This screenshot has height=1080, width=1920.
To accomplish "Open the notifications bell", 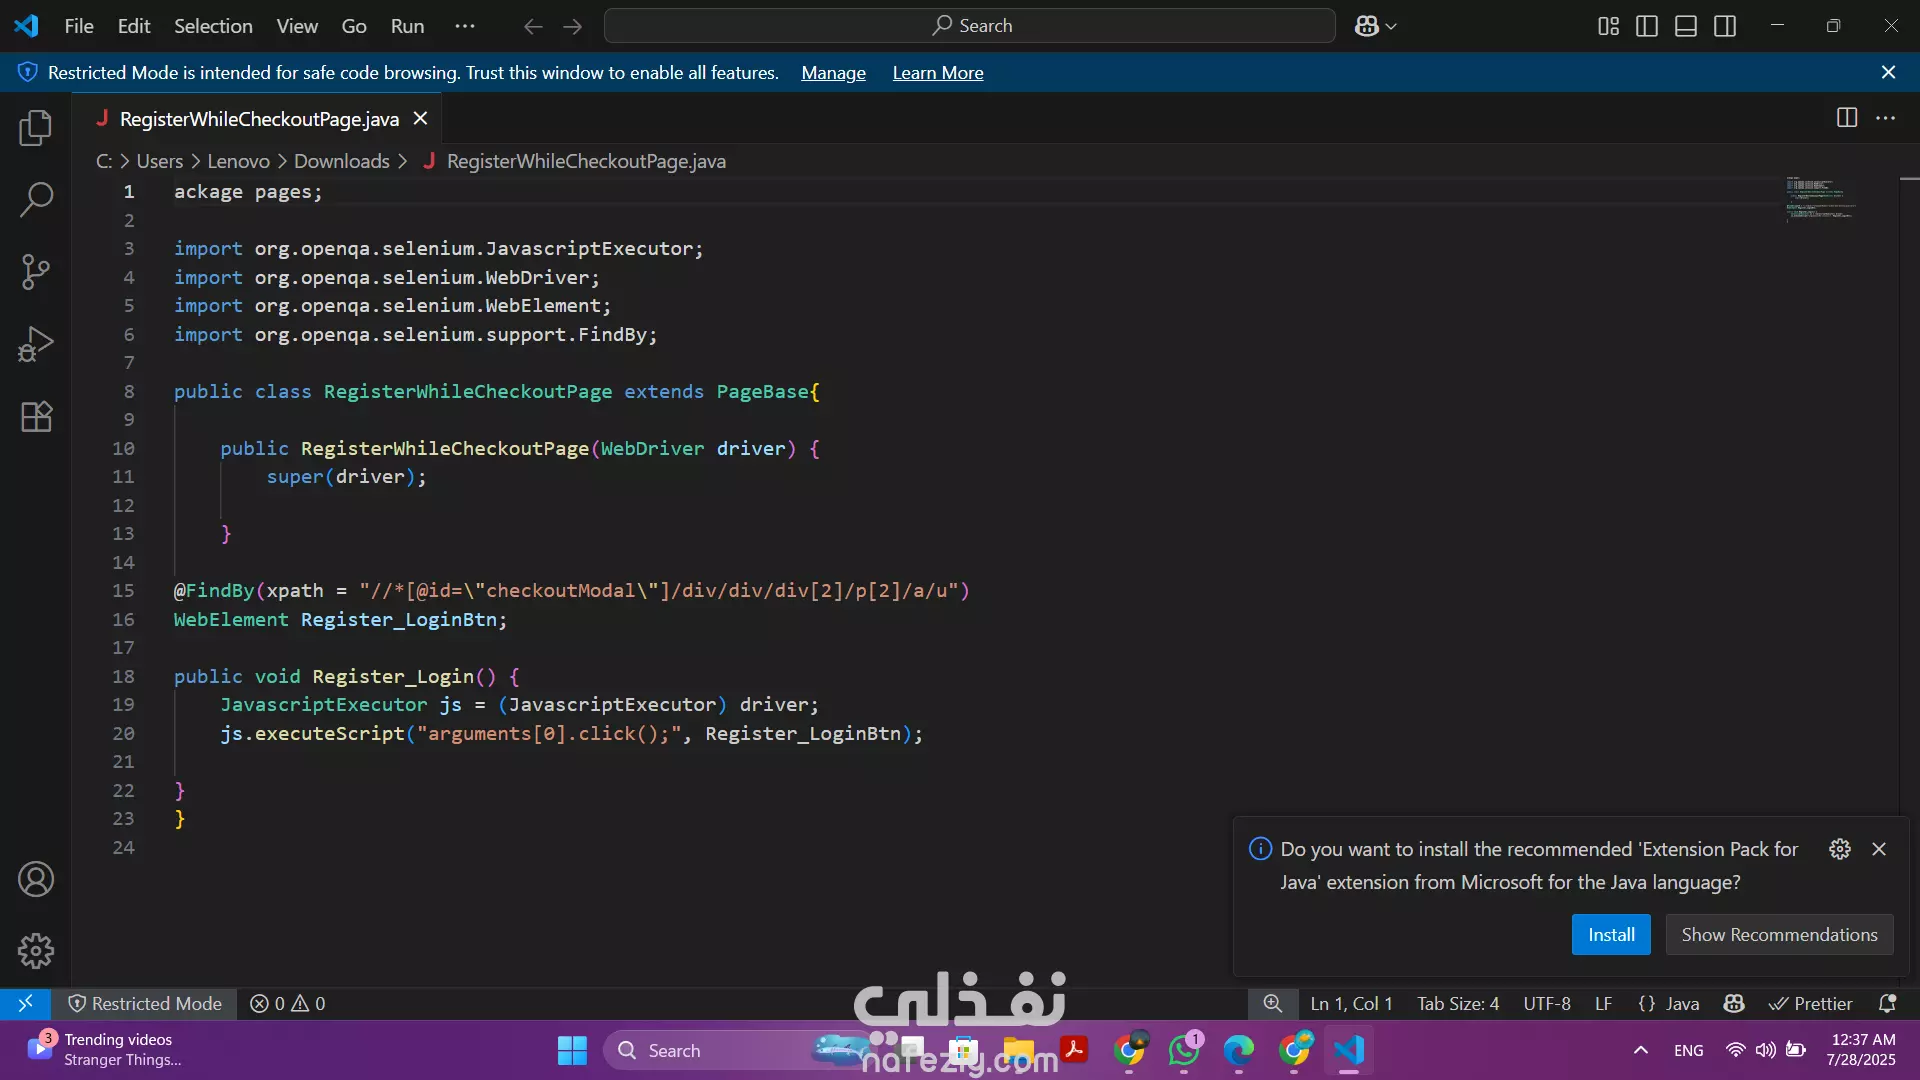I will pyautogui.click(x=1888, y=1003).
